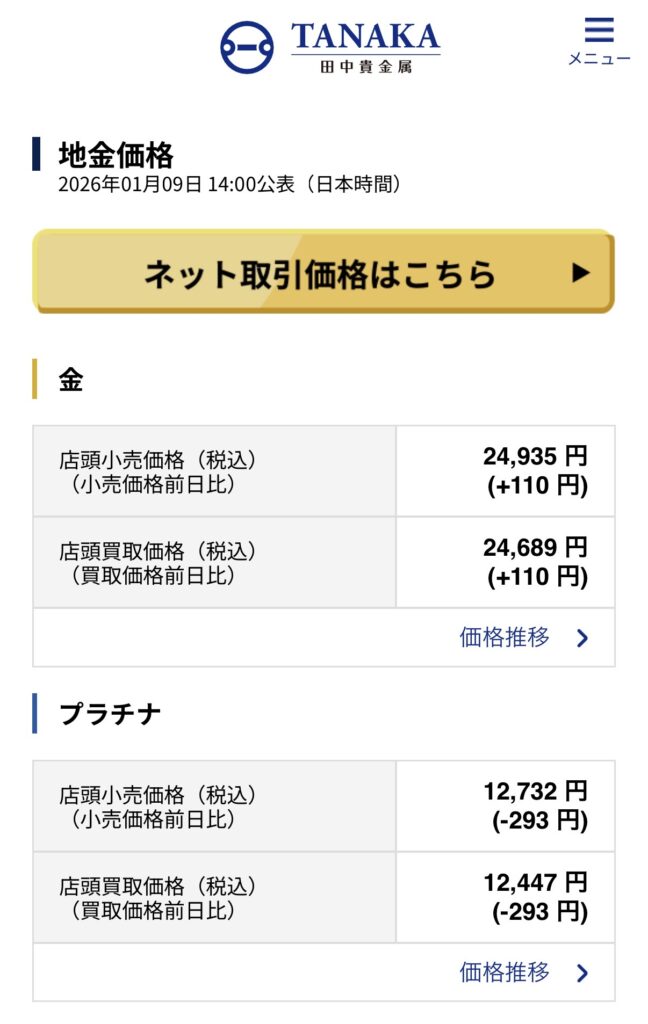Image resolution: width=648 pixels, height=1024 pixels.
Task: Click the TANAKA circular logo emblem
Action: click(246, 47)
